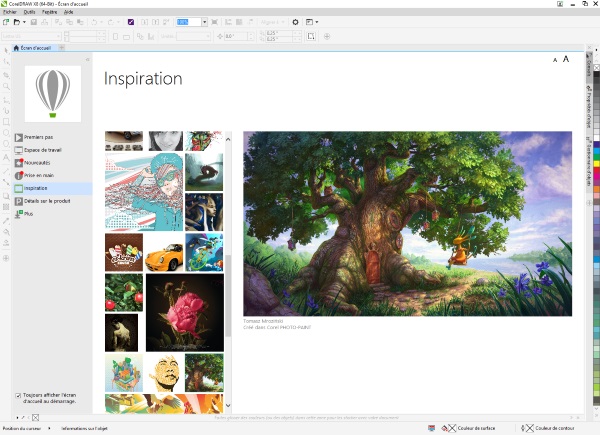Open the zoom level dropdown
Viewport: 600px width, 435px height.
pyautogui.click(x=204, y=22)
